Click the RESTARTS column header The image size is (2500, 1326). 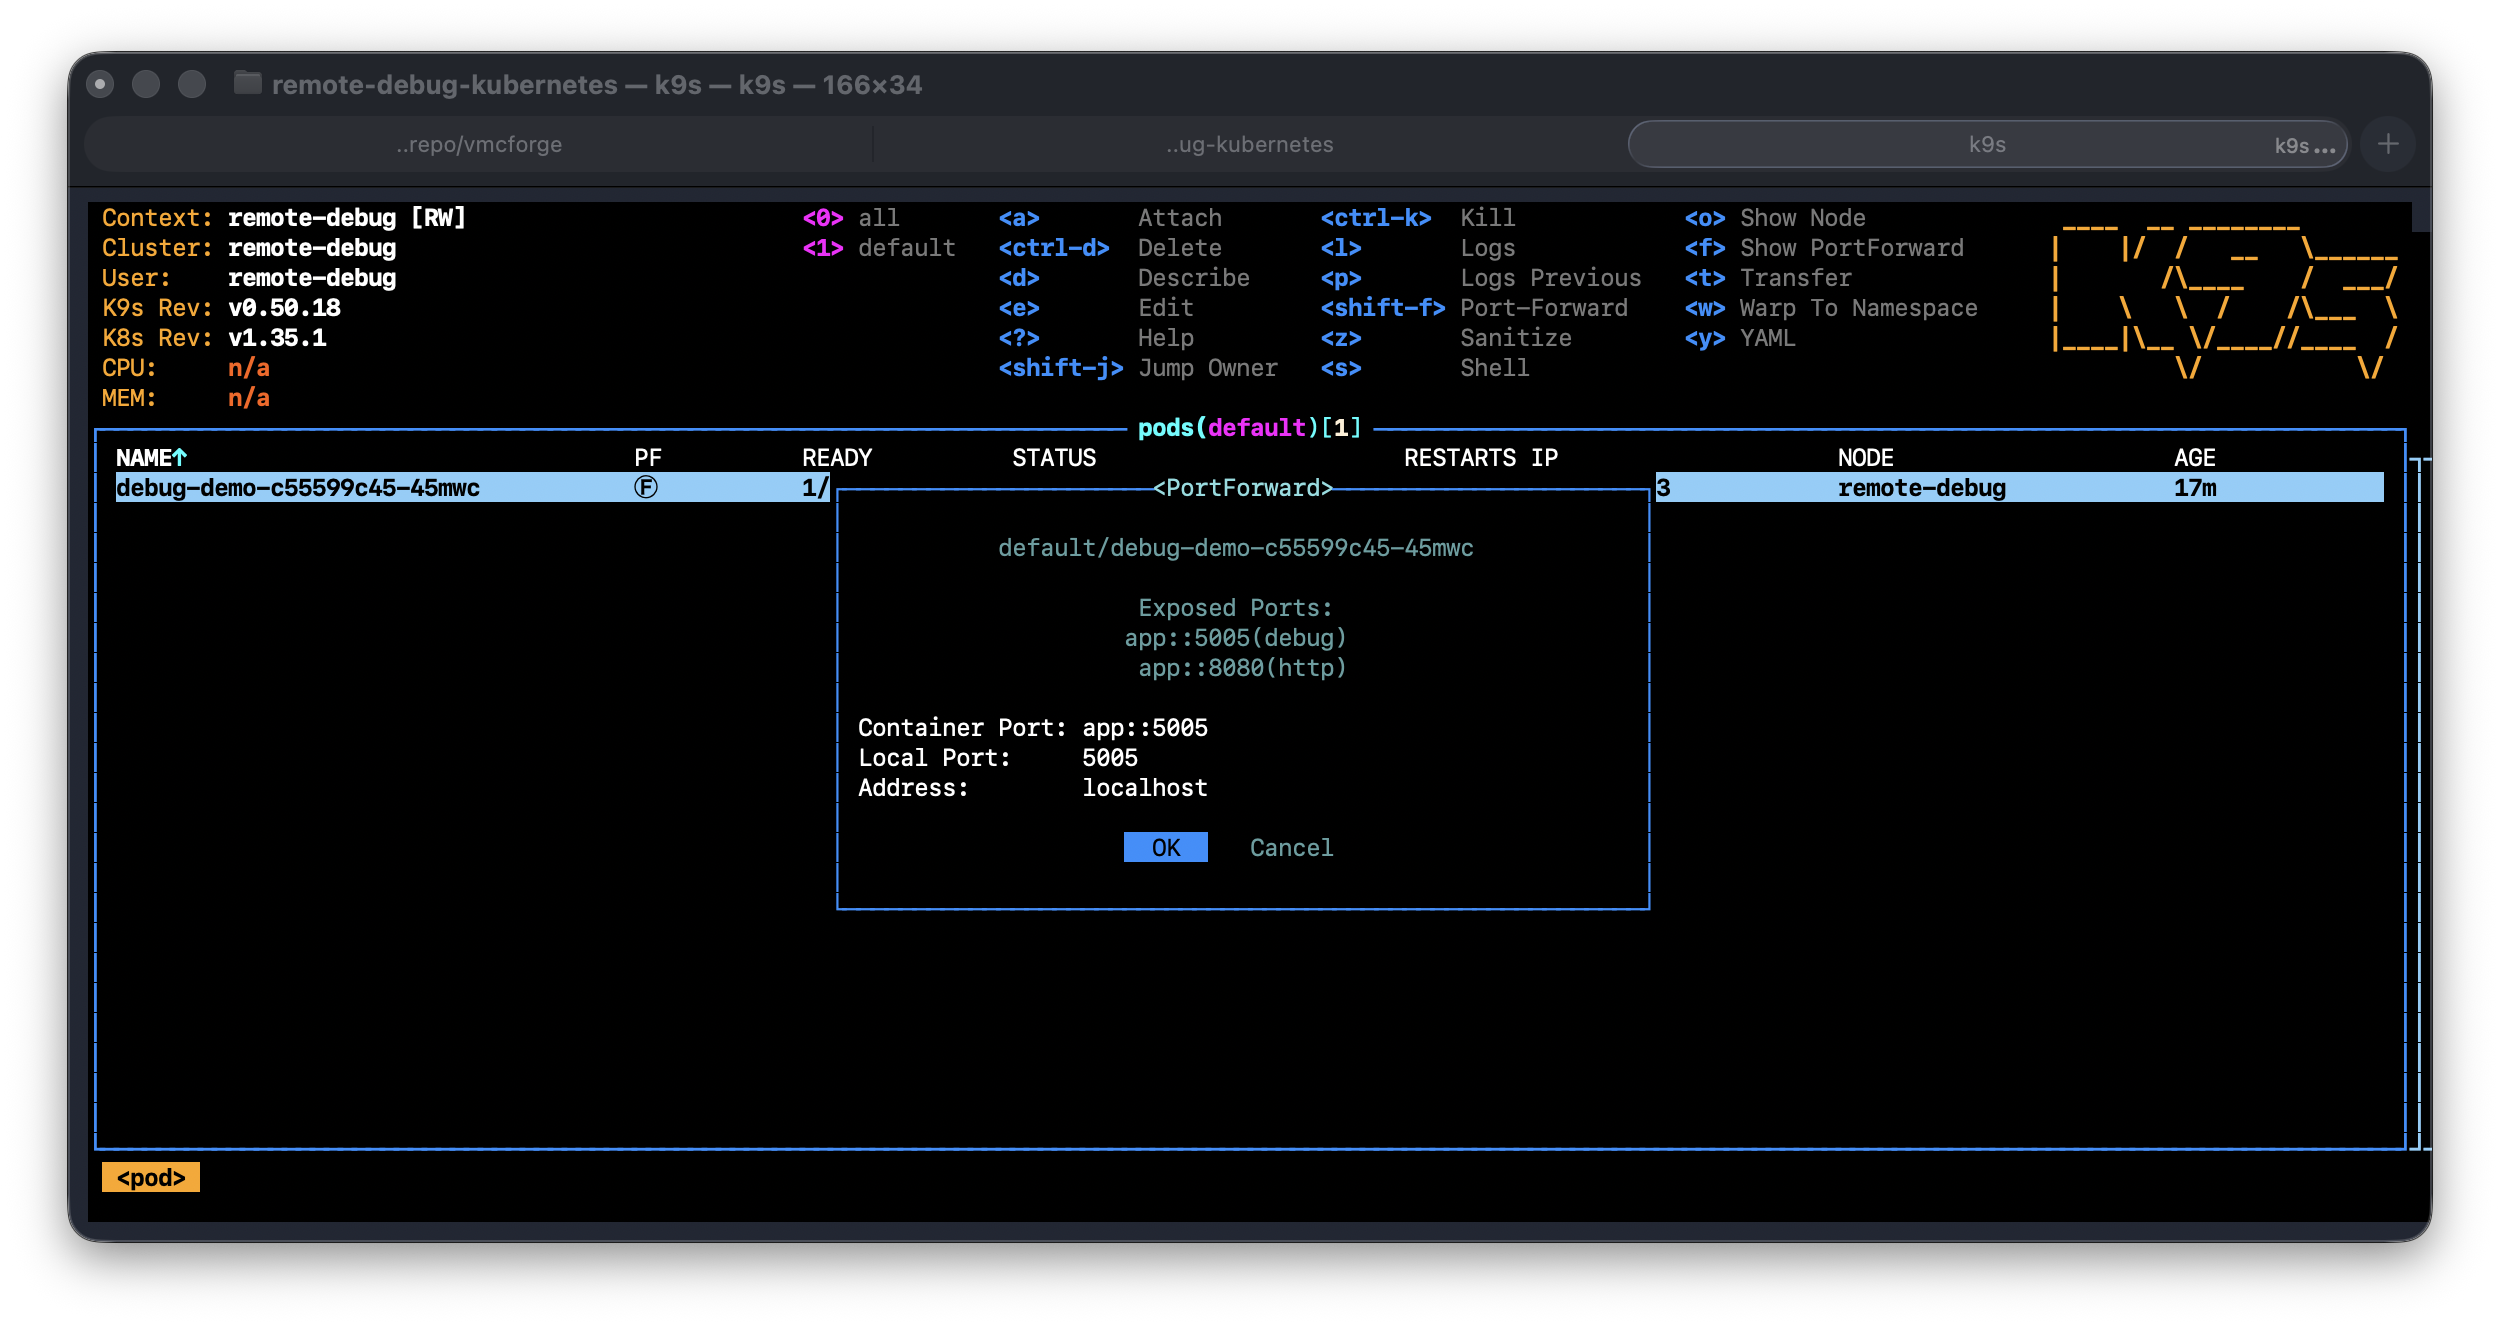[x=1460, y=457]
